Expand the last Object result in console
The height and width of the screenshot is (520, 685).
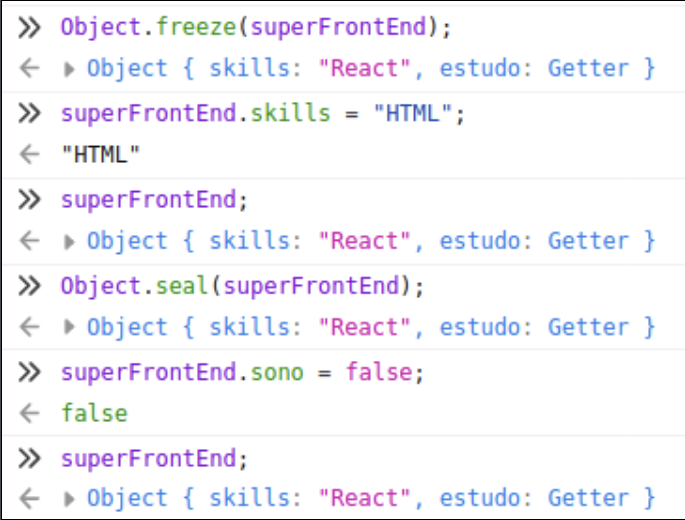(69, 498)
